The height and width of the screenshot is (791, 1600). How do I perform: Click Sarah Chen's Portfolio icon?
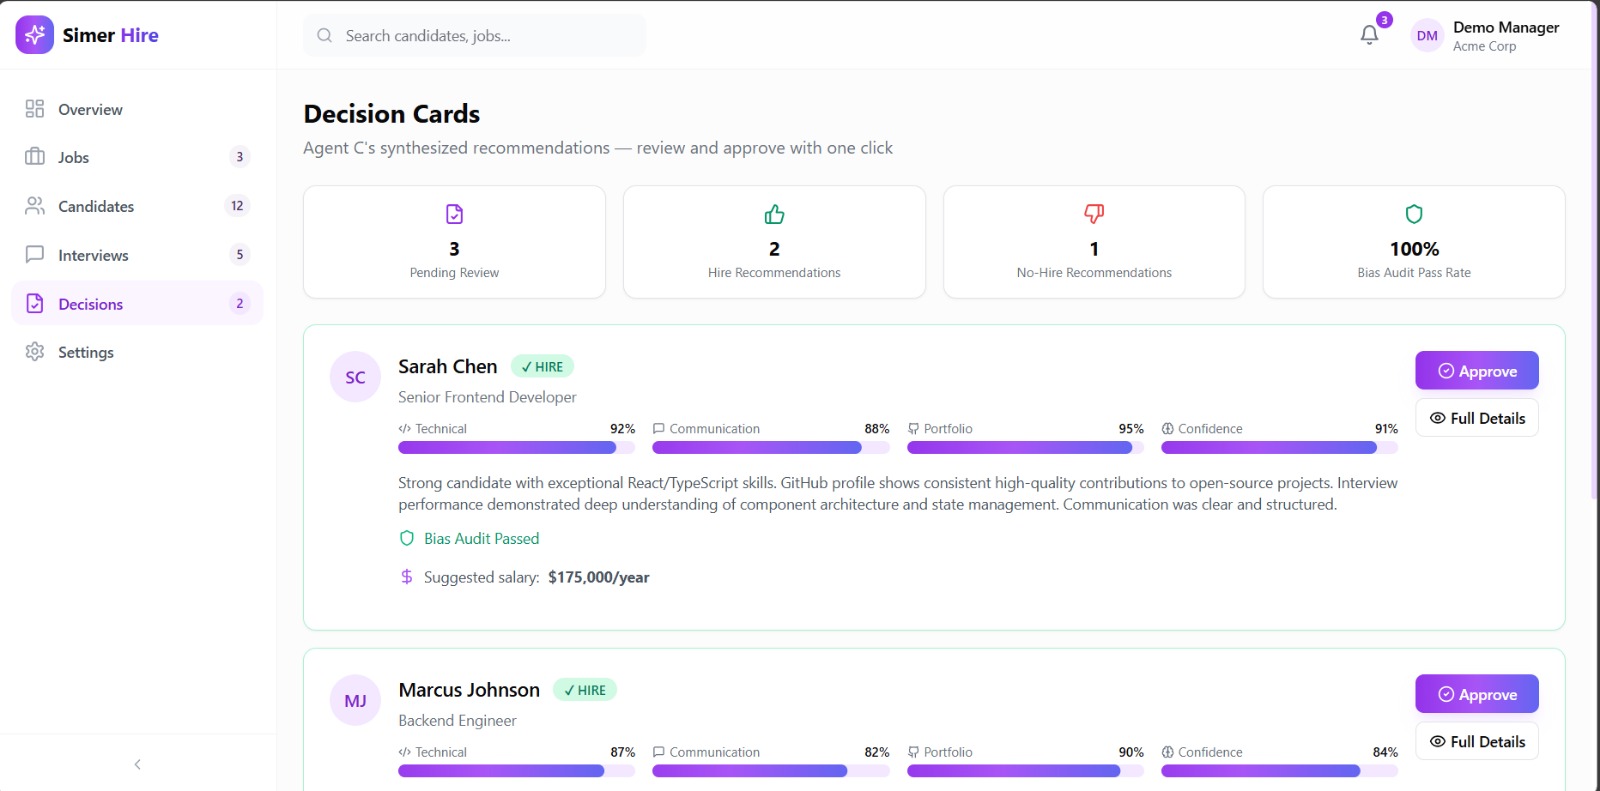(x=913, y=429)
